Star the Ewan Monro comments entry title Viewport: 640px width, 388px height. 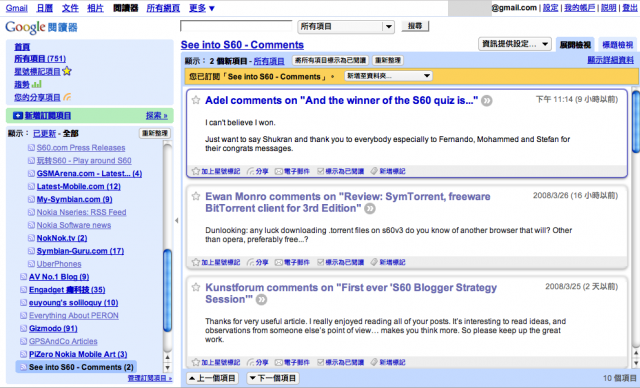(196, 196)
